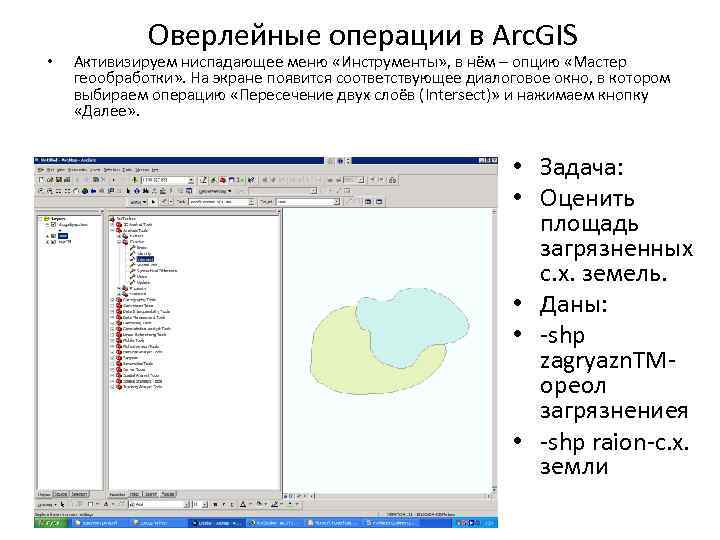
Task: Click the Zoom In tool
Action: [x=40, y=191]
